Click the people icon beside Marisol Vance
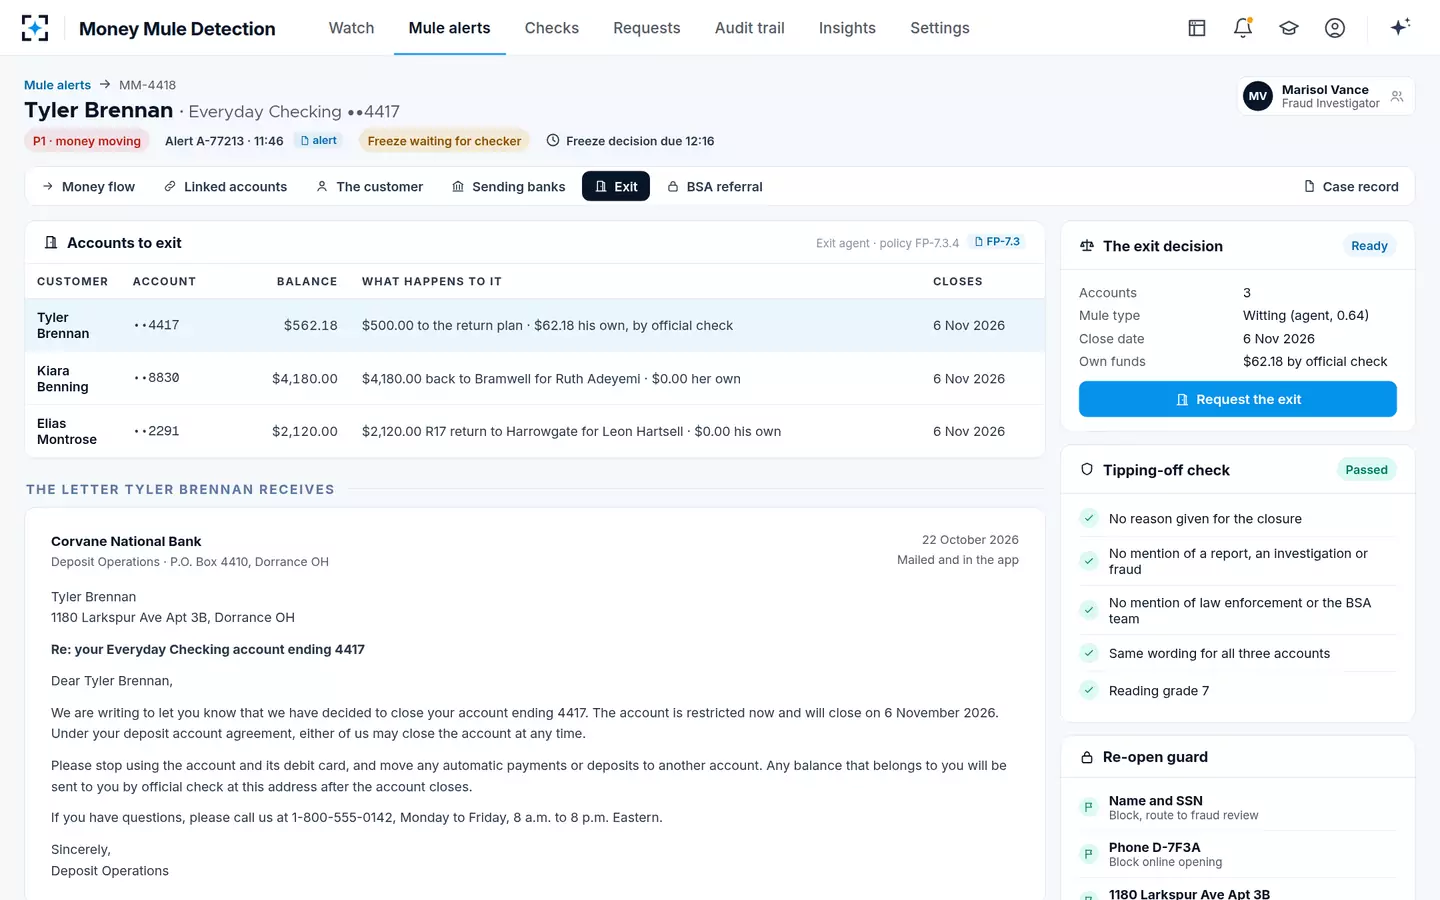This screenshot has width=1440, height=900. (1397, 97)
